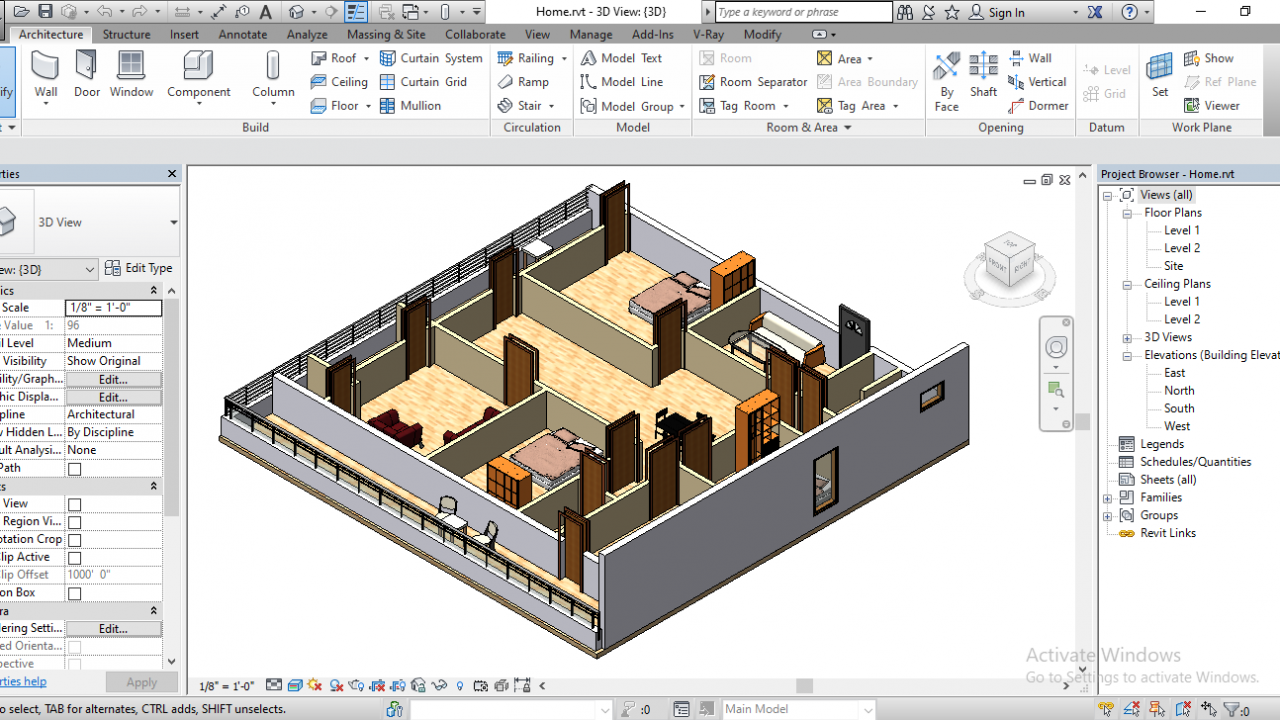Viewport: 1280px width, 720px height.
Task: Toggle the Far Clip Active checkbox
Action: pyautogui.click(x=74, y=558)
